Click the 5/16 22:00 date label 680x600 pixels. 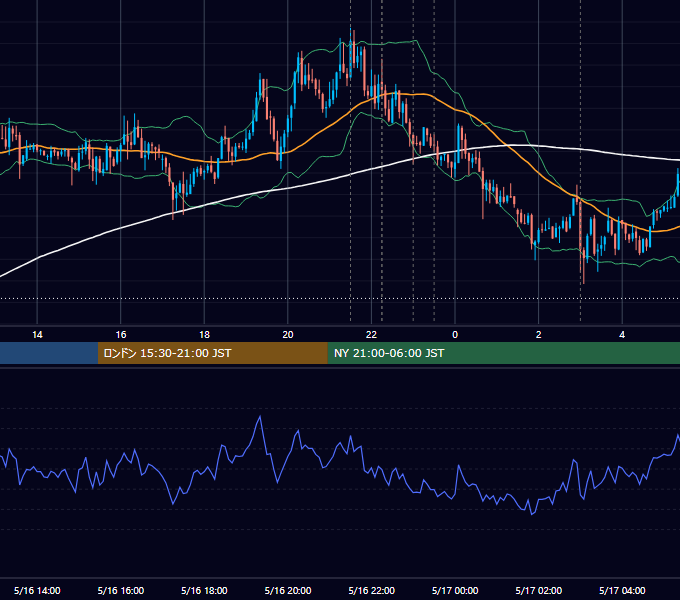click(372, 590)
